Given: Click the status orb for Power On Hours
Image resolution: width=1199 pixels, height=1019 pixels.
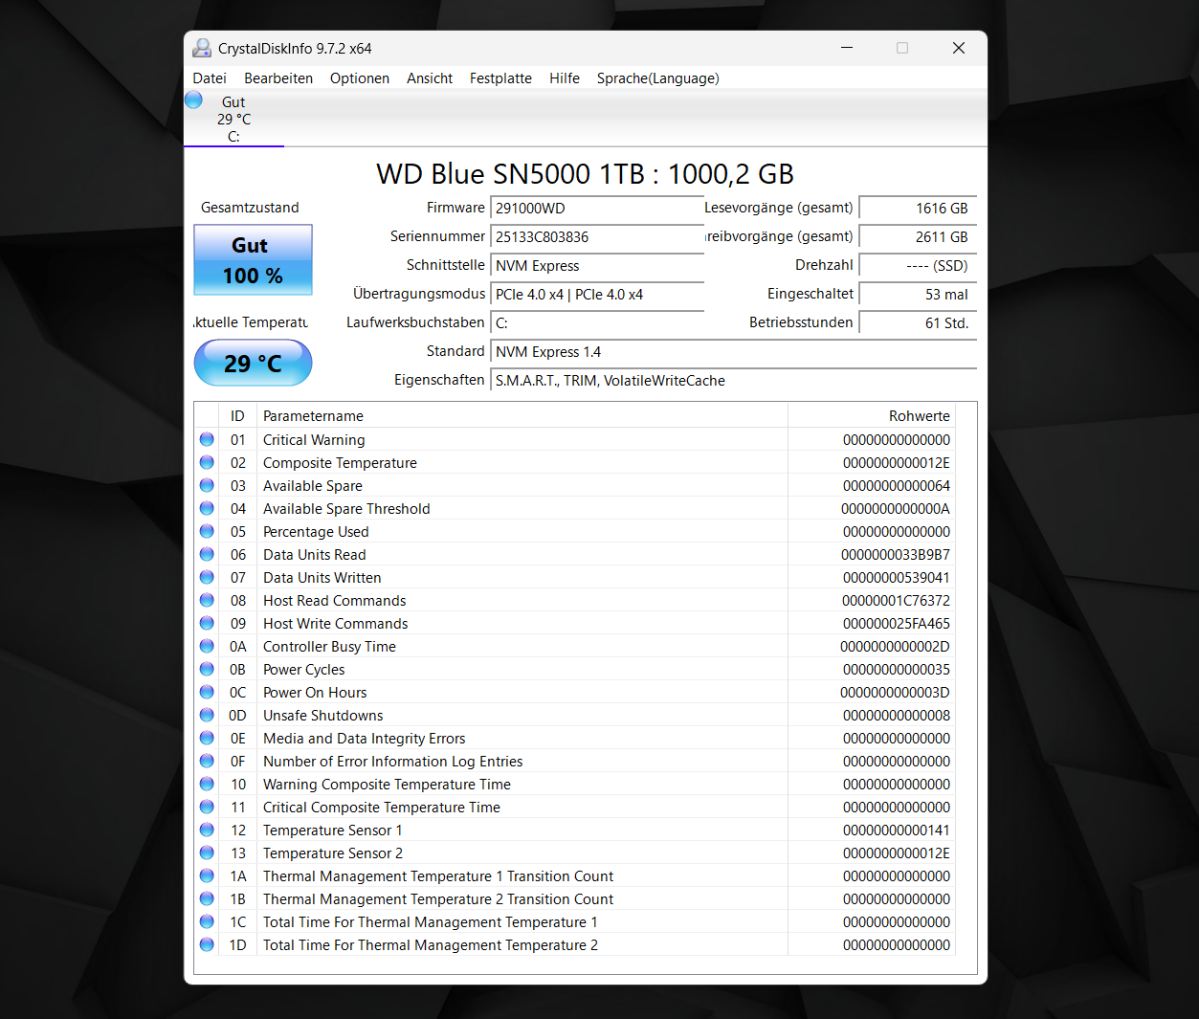Looking at the screenshot, I should 206,692.
